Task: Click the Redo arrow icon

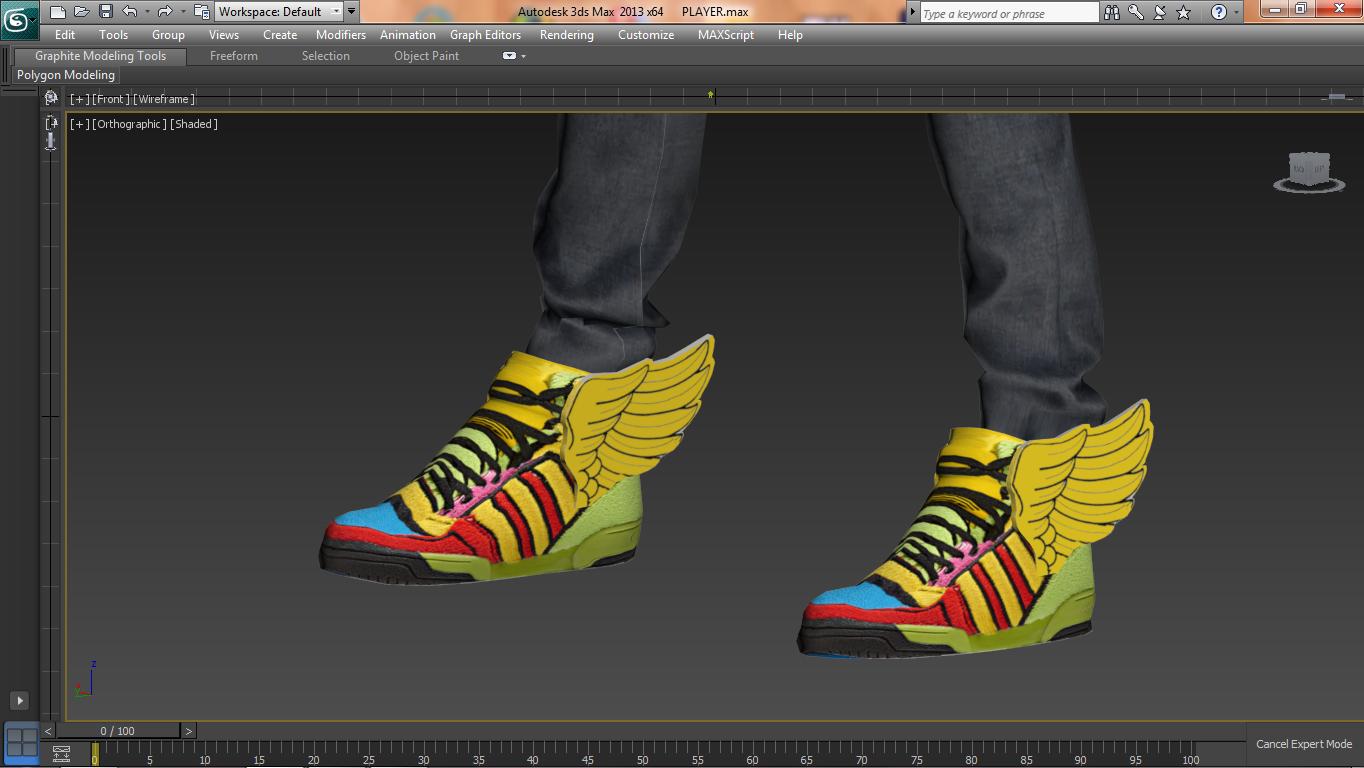Action: 165,12
